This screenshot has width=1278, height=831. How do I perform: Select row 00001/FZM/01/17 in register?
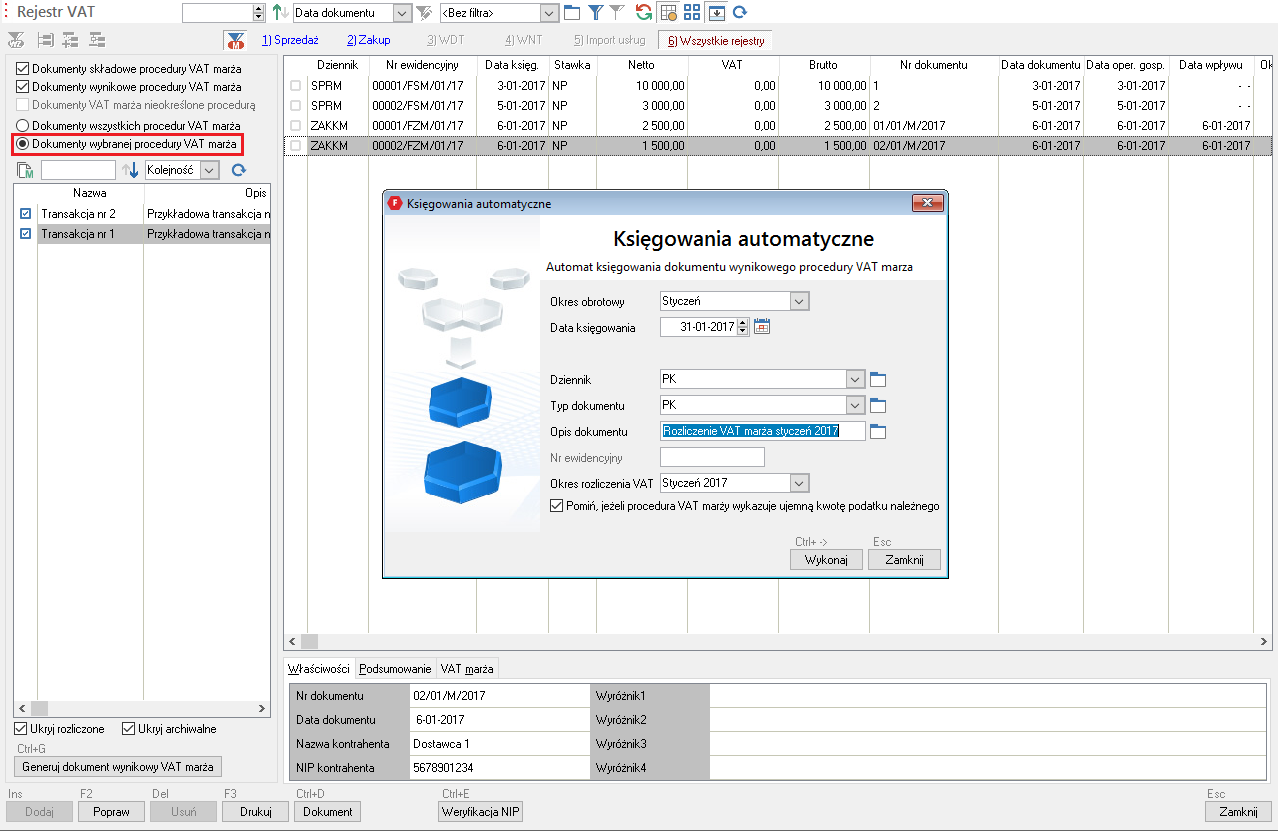[x=780, y=125]
